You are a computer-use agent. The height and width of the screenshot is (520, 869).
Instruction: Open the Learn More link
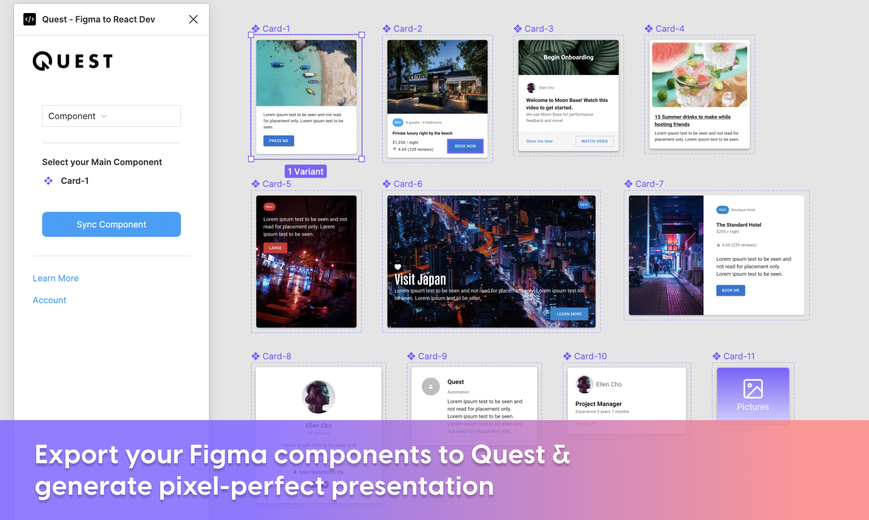point(55,278)
